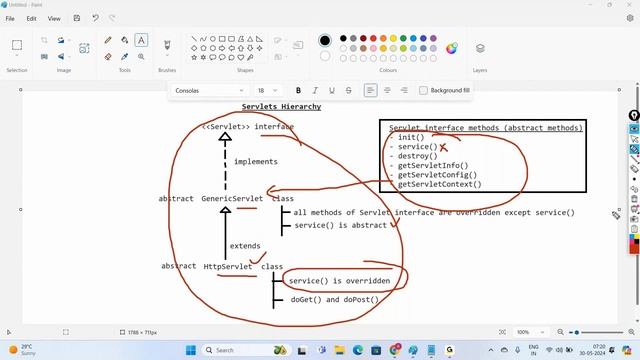
Task: Select the Pencil tool
Action: tap(108, 40)
